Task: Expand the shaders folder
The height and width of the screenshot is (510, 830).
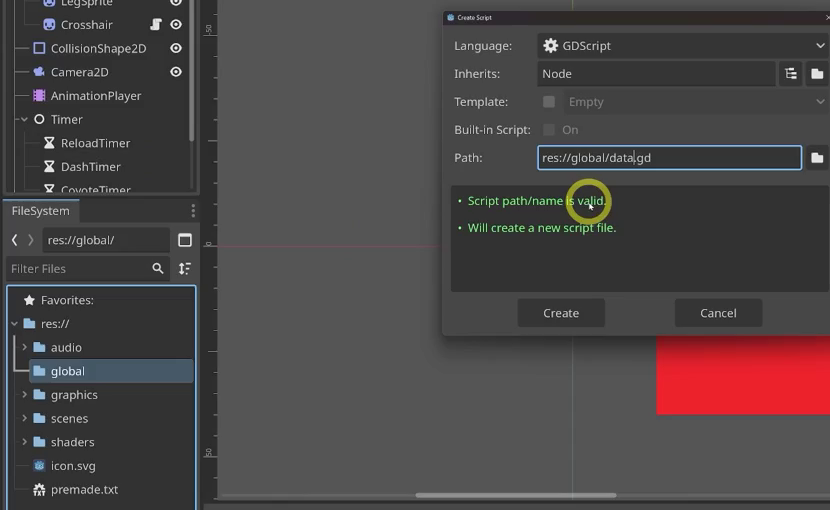Action: point(24,442)
